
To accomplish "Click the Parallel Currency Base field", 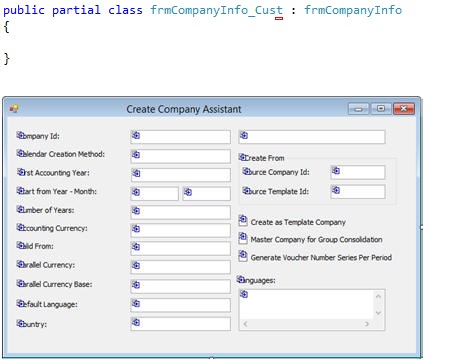I will click(180, 286).
